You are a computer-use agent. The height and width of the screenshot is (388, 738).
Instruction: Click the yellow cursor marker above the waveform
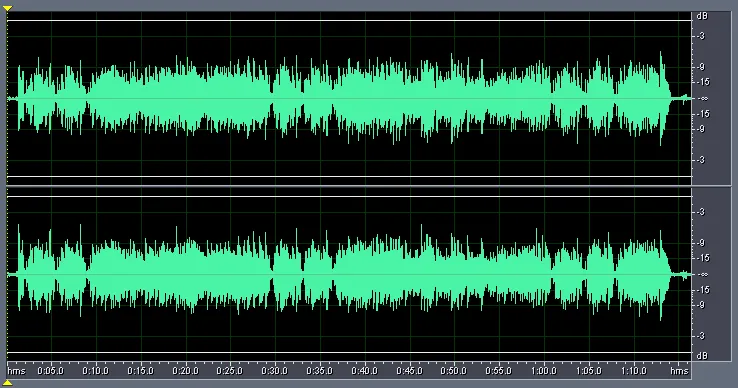coord(8,8)
